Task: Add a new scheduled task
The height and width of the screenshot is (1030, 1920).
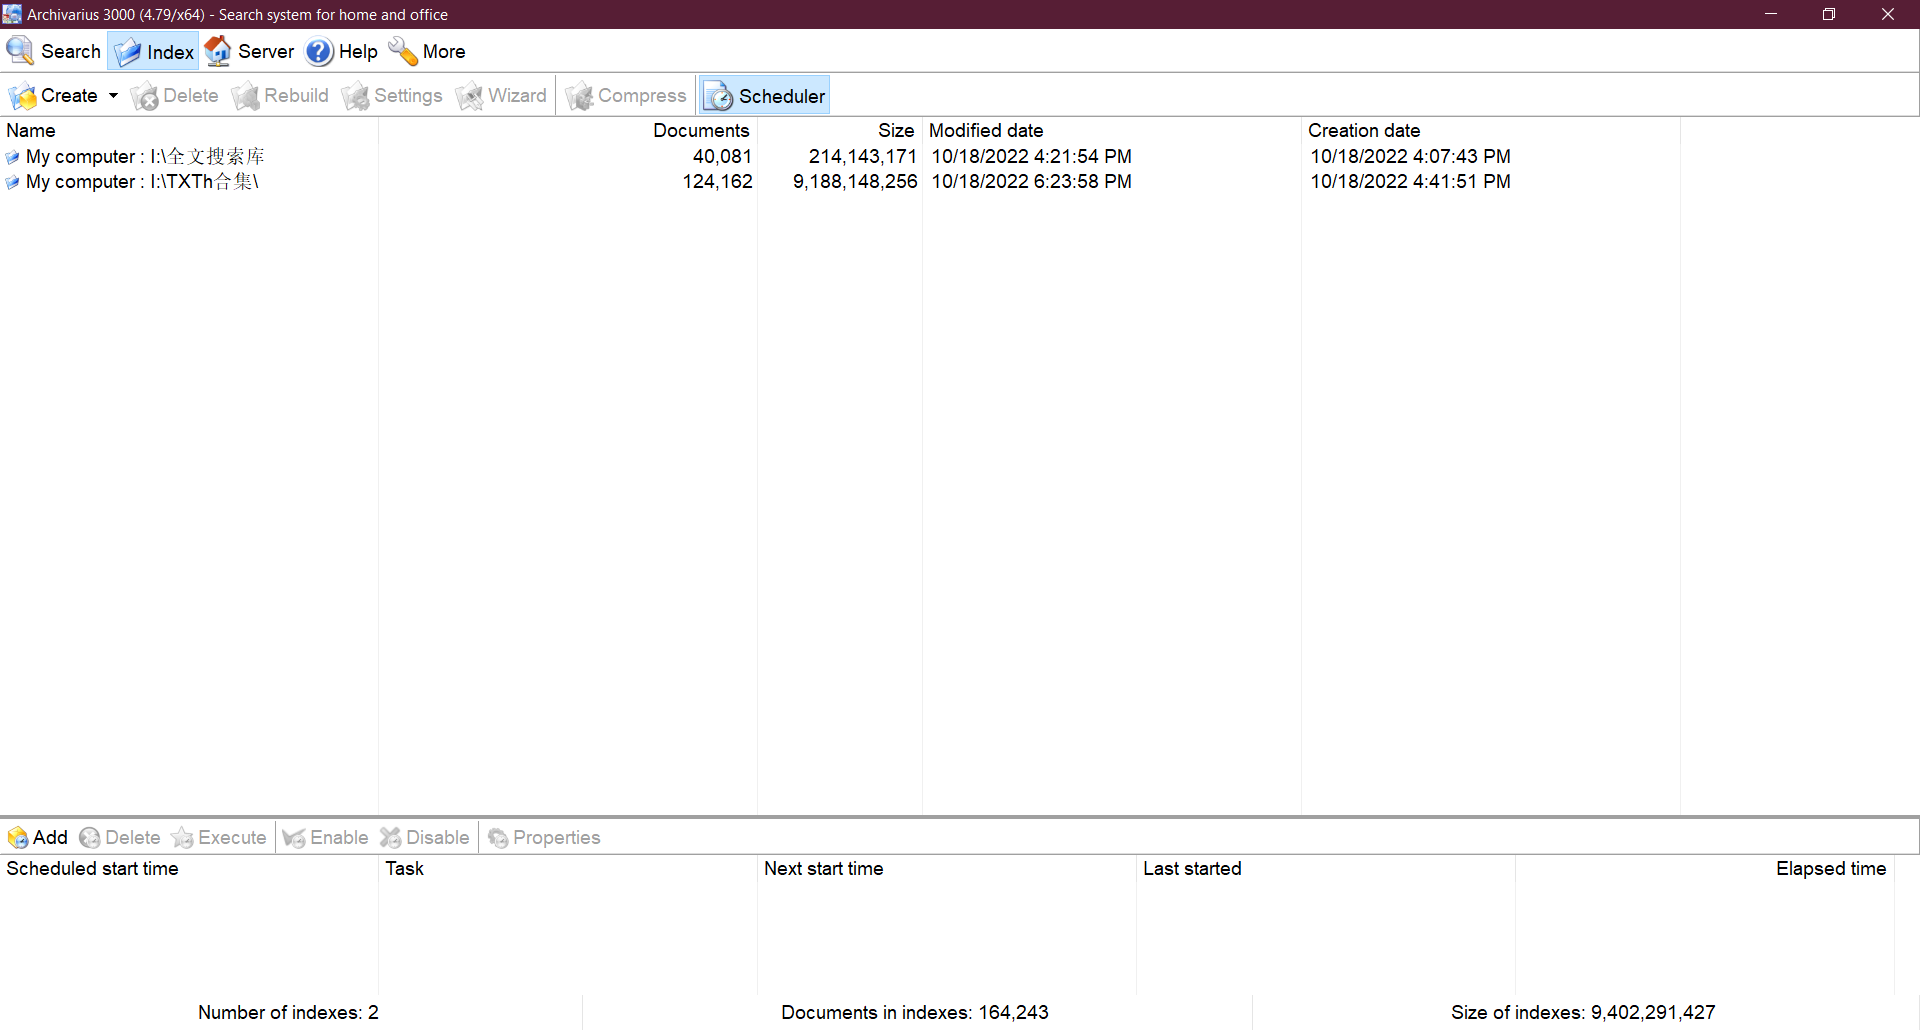Action: pyautogui.click(x=38, y=838)
